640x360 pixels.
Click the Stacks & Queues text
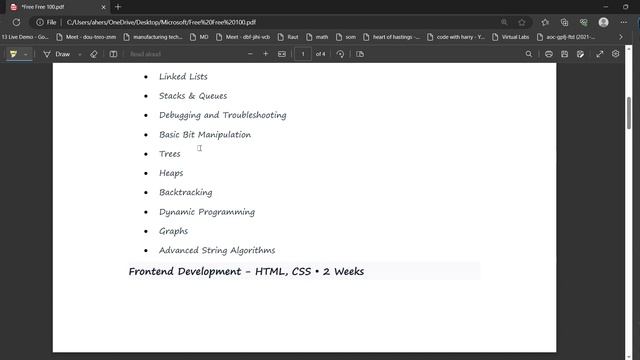coord(193,96)
